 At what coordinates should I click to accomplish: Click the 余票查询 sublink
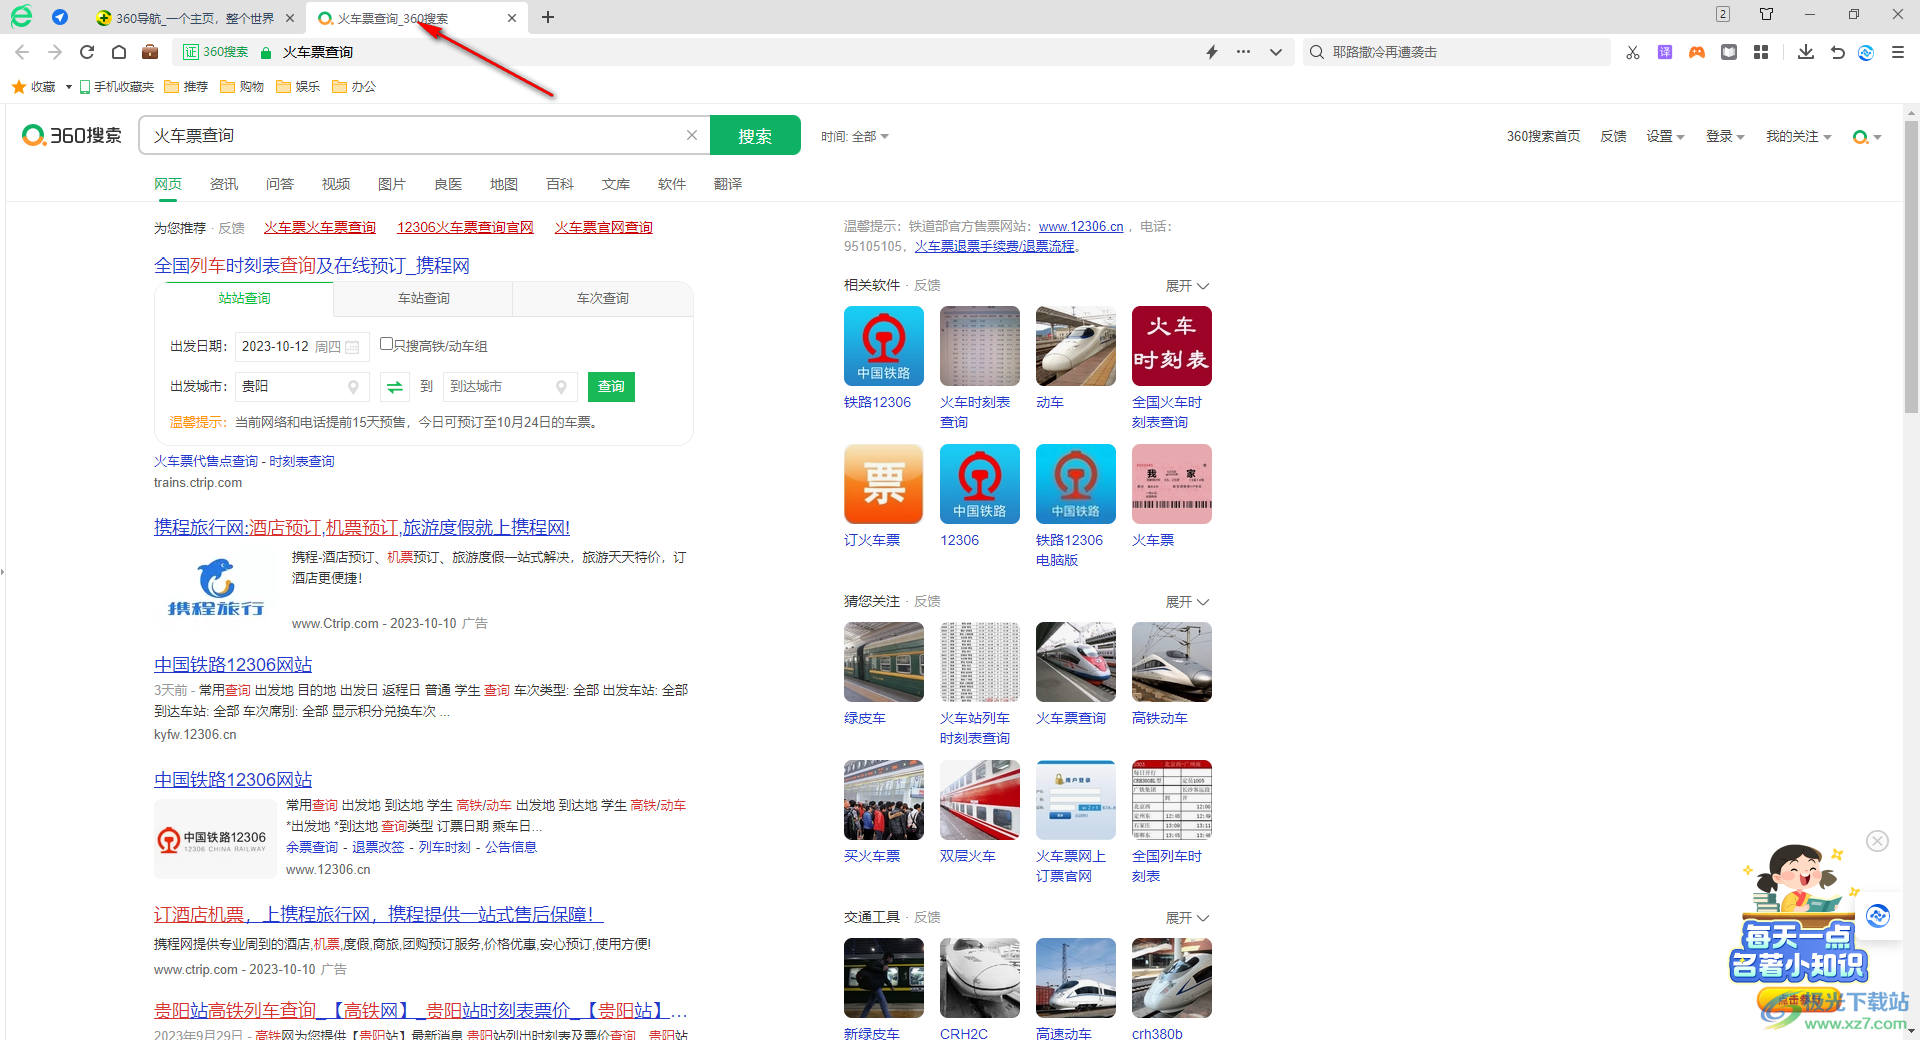312,847
